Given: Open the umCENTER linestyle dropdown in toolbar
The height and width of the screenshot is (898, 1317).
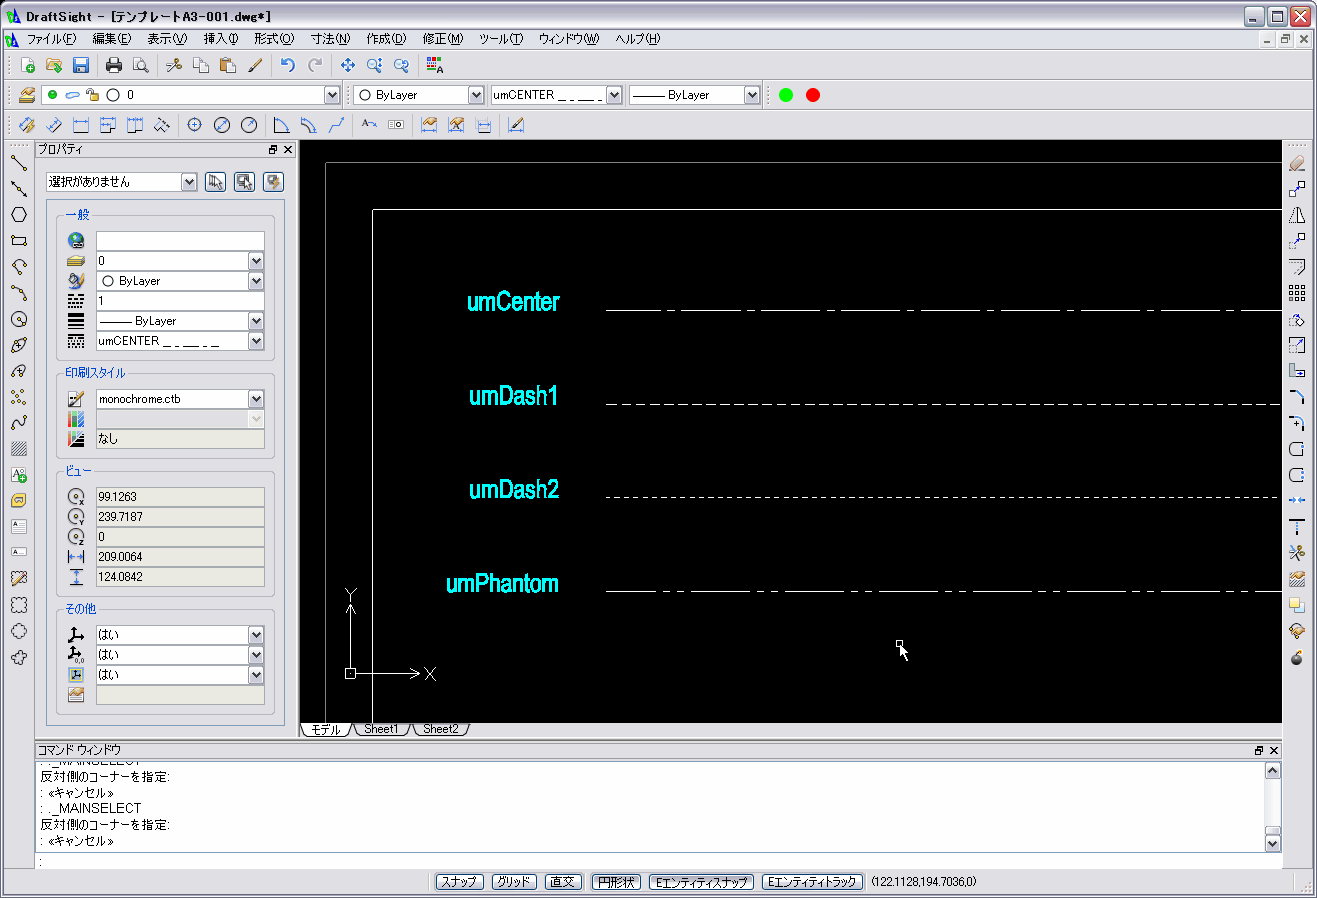Looking at the screenshot, I should coord(614,95).
